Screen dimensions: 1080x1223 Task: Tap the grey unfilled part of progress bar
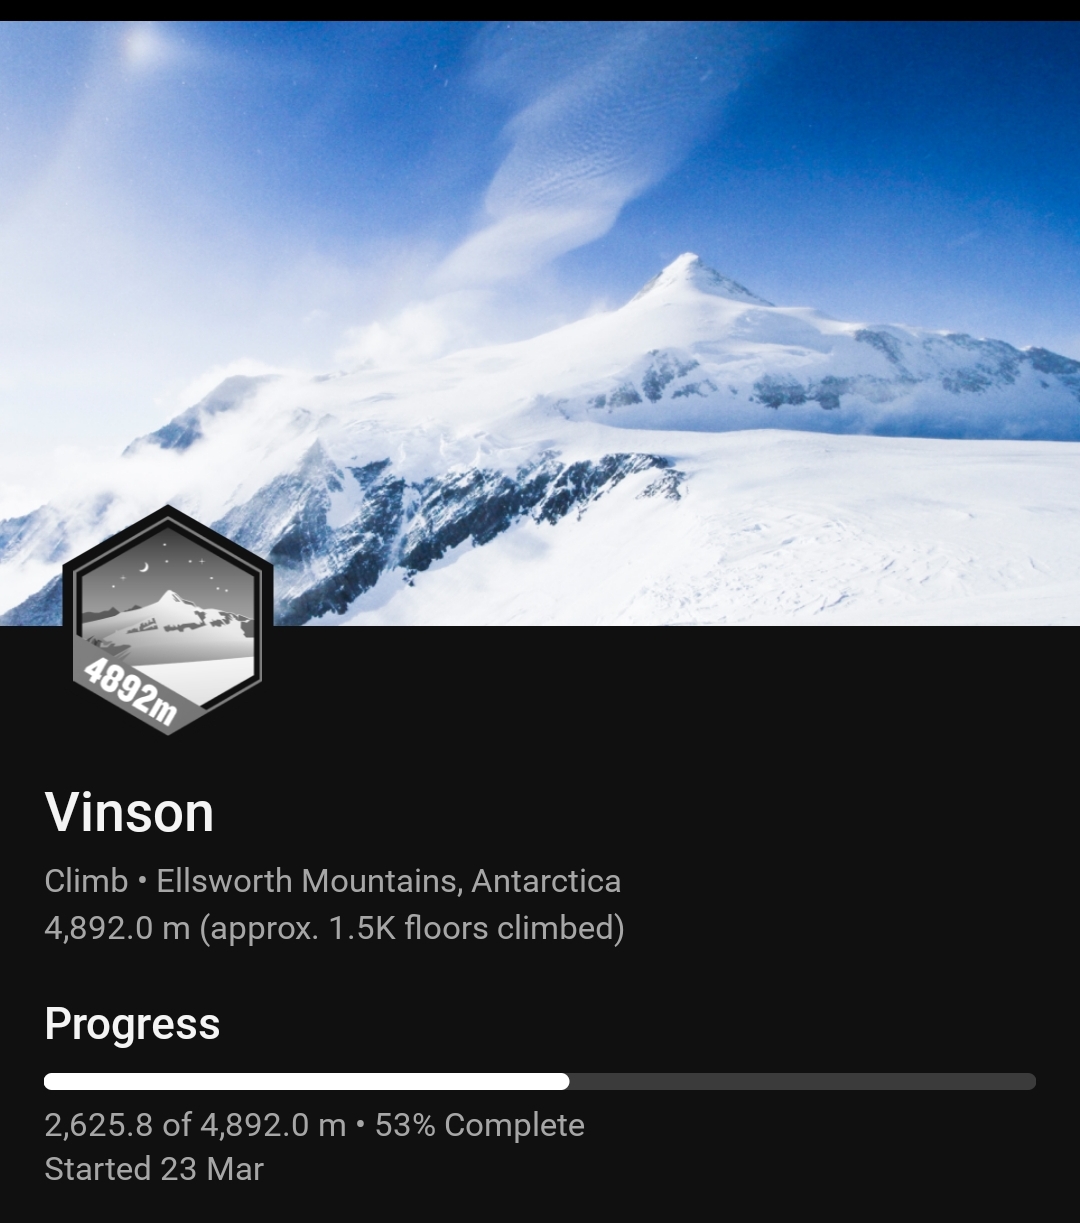(803, 1081)
